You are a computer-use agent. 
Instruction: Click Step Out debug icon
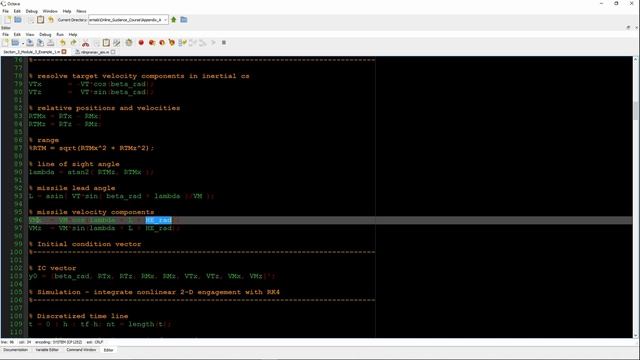pos(203,42)
